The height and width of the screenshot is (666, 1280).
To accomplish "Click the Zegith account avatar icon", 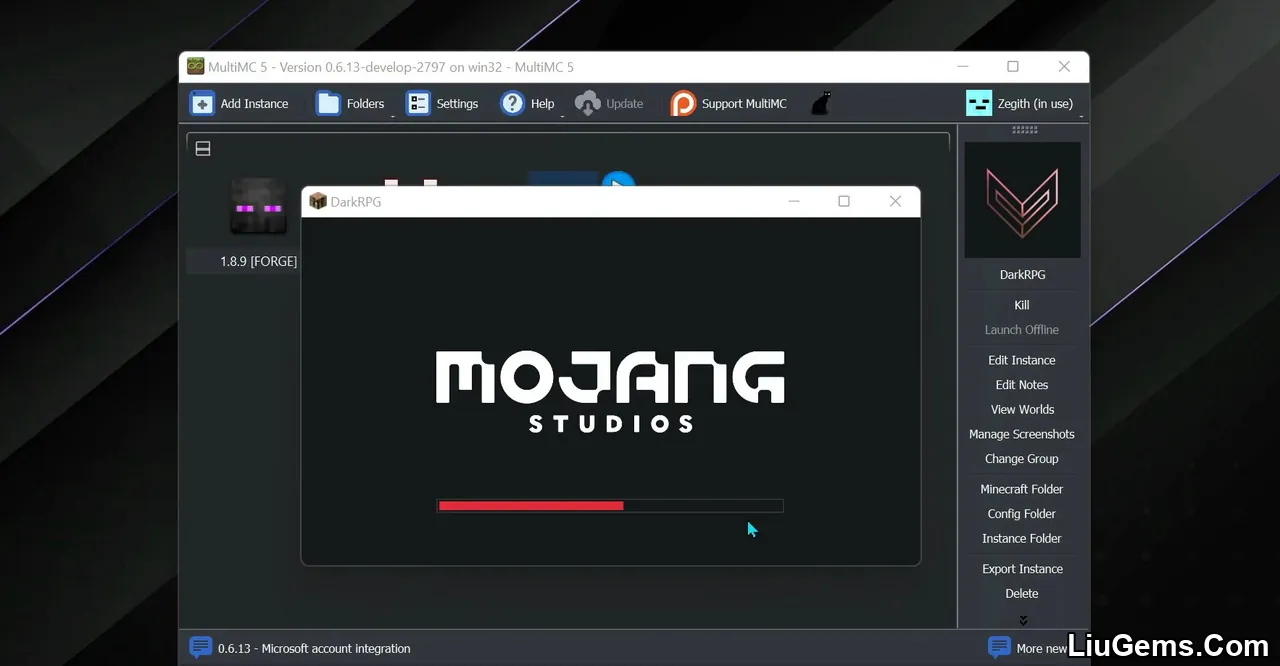I will (x=979, y=103).
